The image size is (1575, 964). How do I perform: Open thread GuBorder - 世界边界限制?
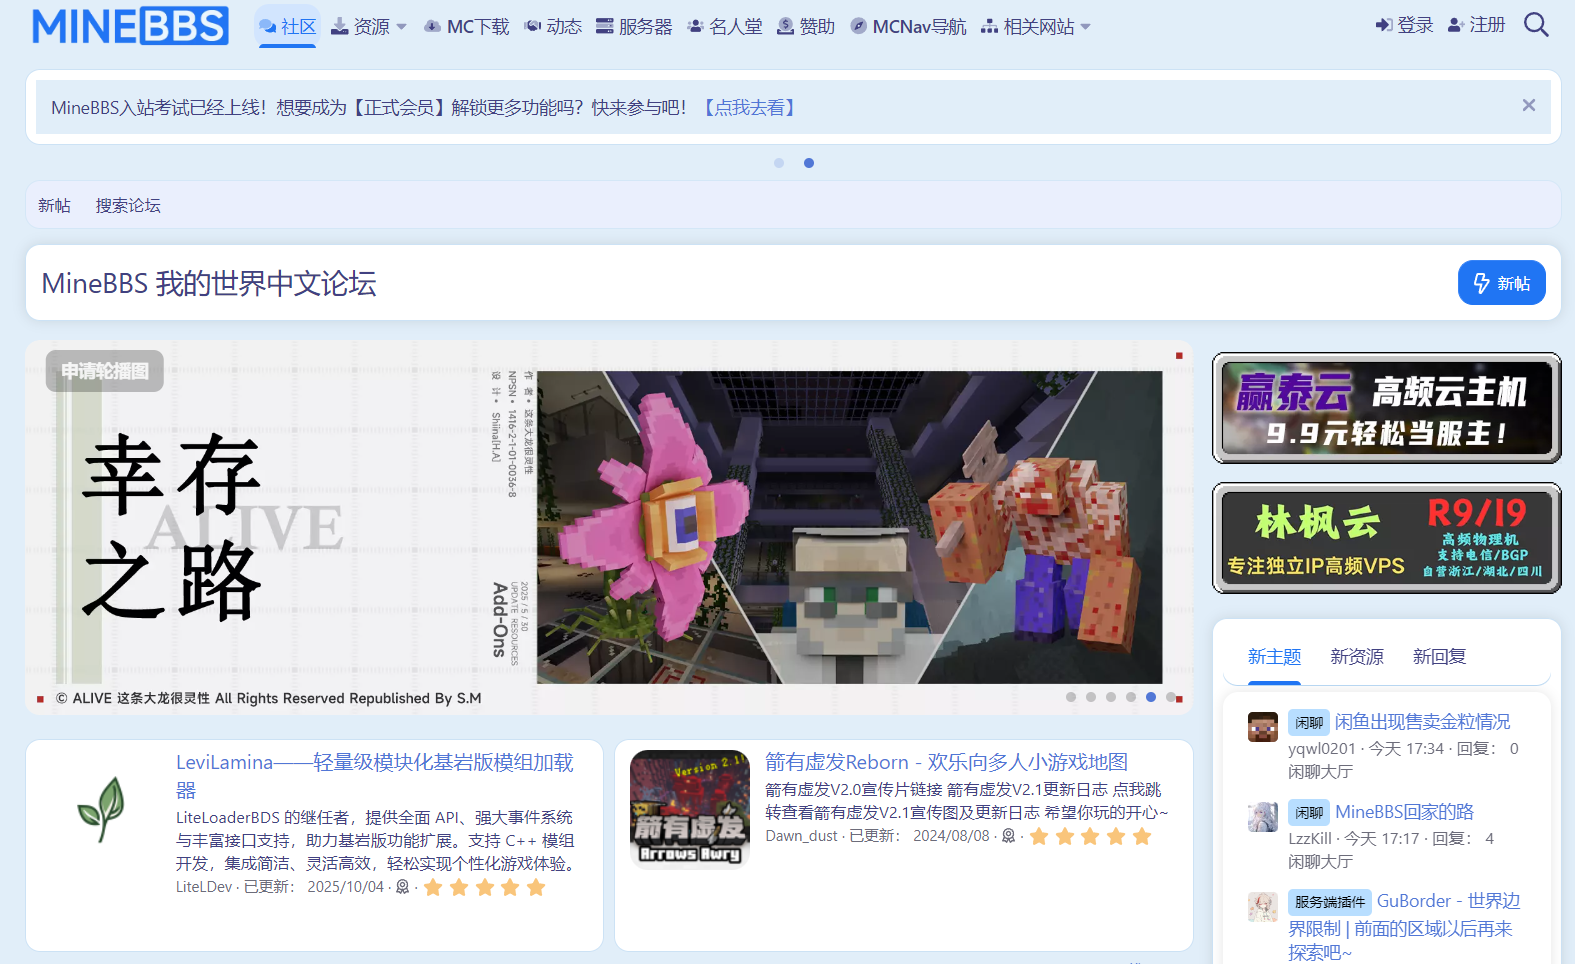pos(1404,927)
